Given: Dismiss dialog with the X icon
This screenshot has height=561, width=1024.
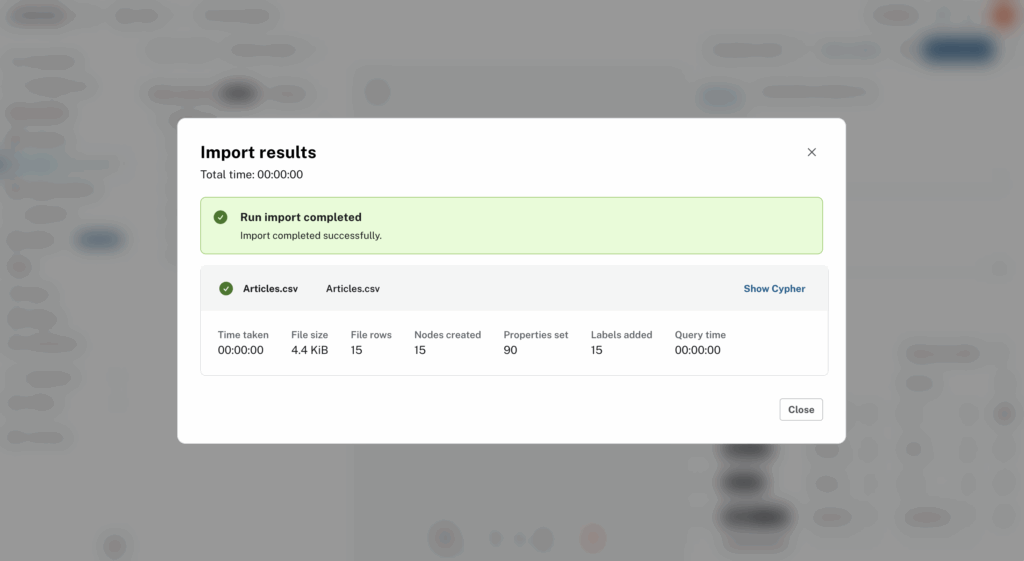Looking at the screenshot, I should [x=811, y=152].
